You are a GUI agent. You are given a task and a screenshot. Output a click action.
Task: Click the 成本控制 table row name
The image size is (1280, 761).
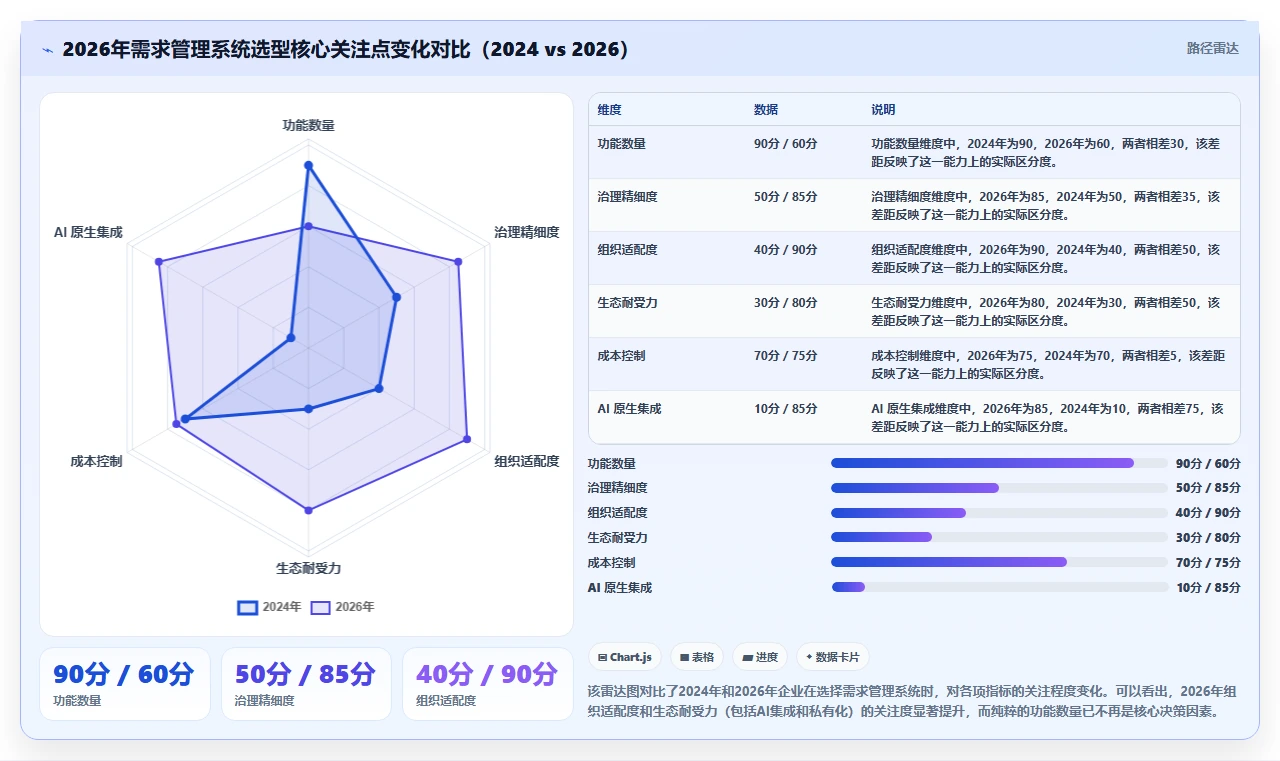(x=622, y=356)
